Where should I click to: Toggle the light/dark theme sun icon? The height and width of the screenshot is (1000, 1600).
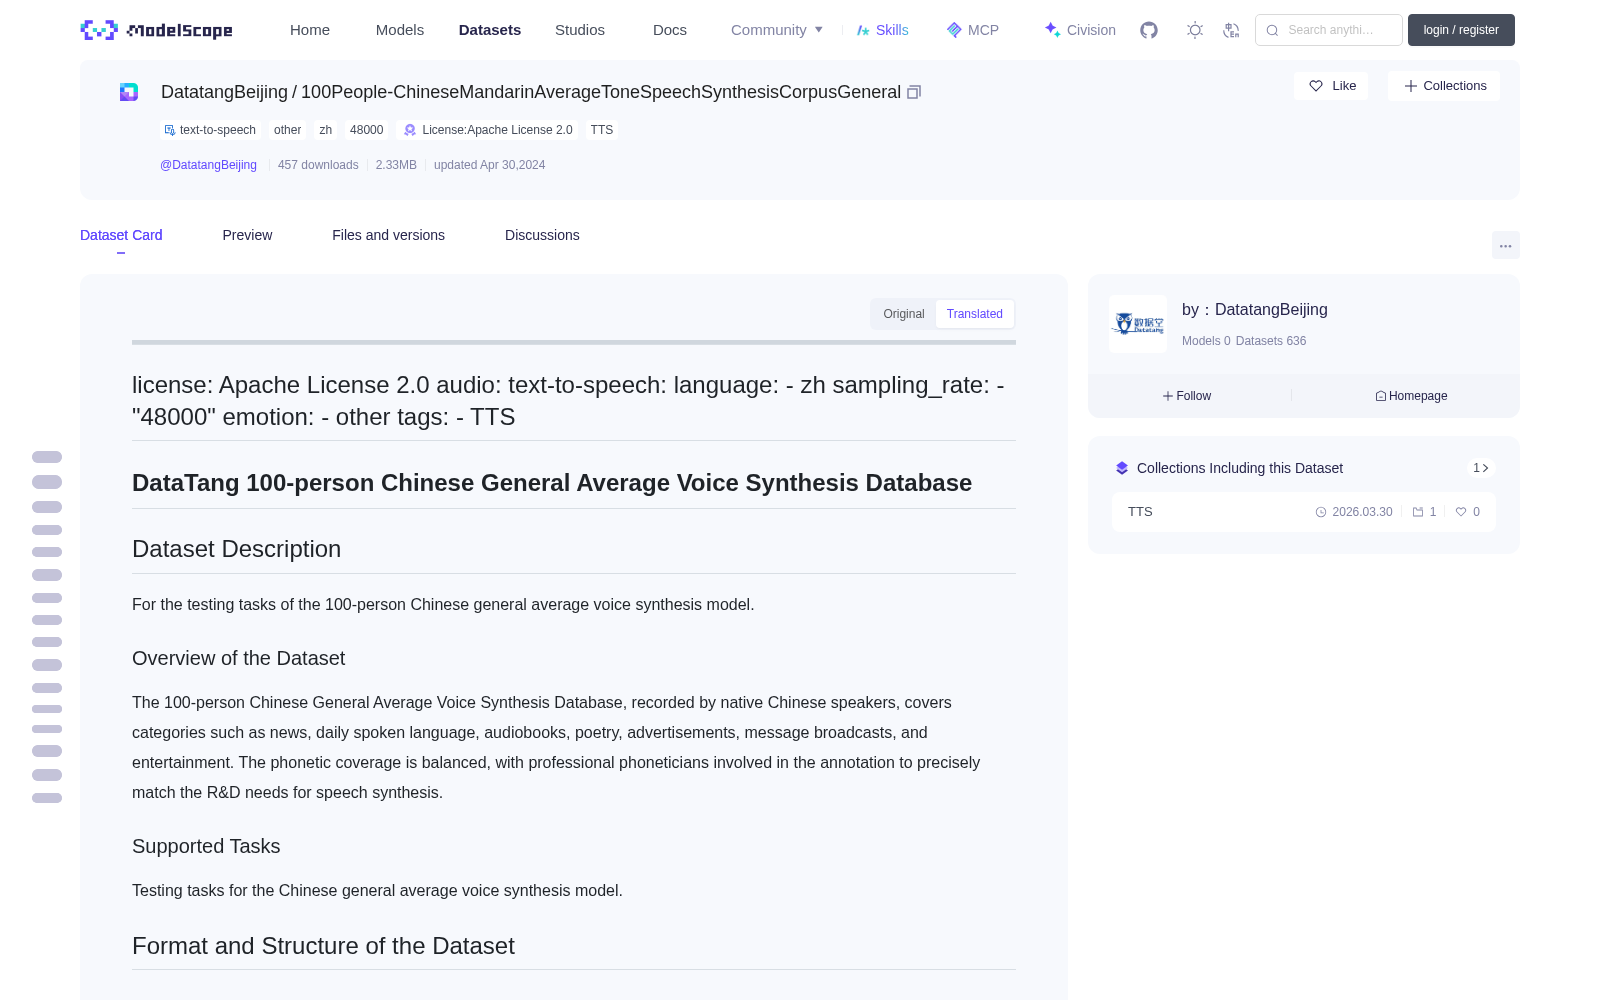(1195, 30)
